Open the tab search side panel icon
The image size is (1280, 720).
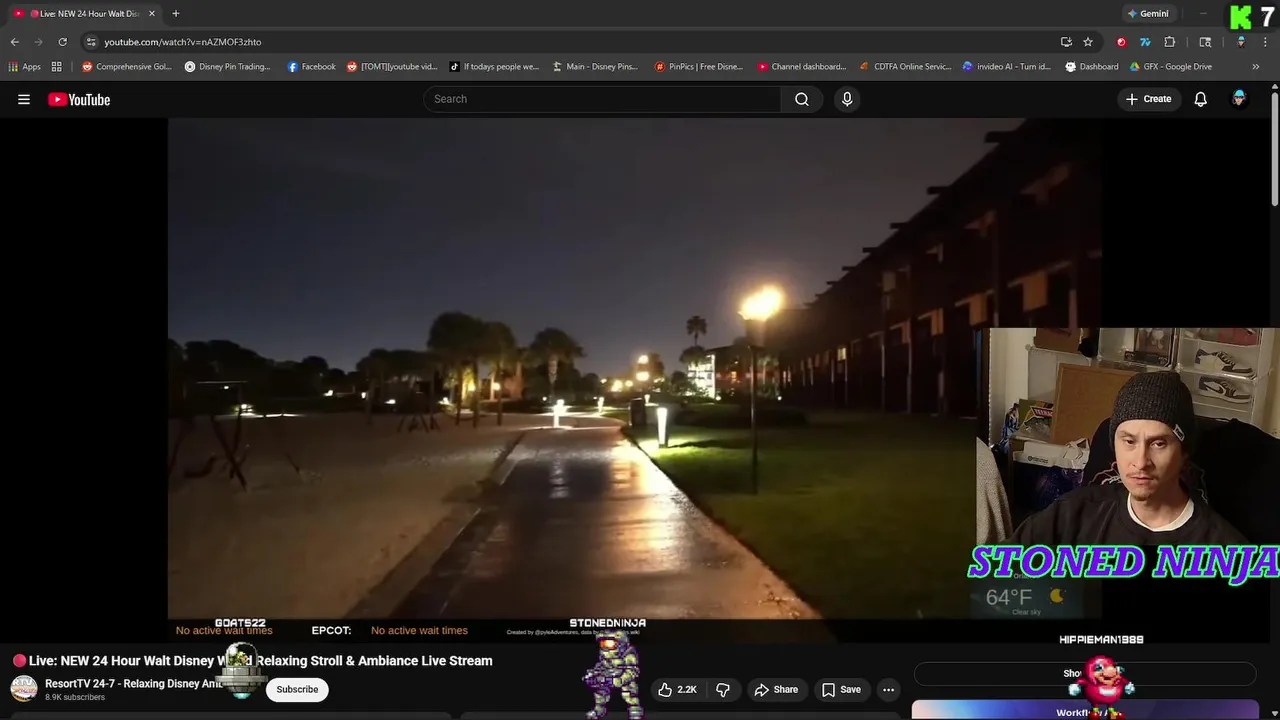(1205, 42)
